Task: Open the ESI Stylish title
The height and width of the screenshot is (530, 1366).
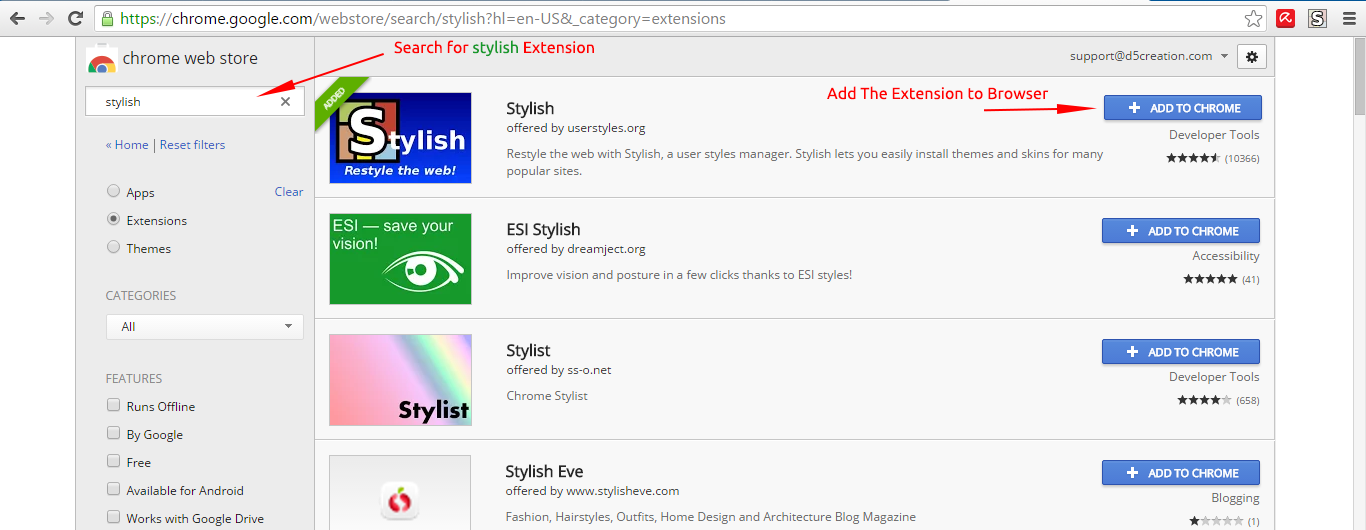Action: [x=543, y=229]
